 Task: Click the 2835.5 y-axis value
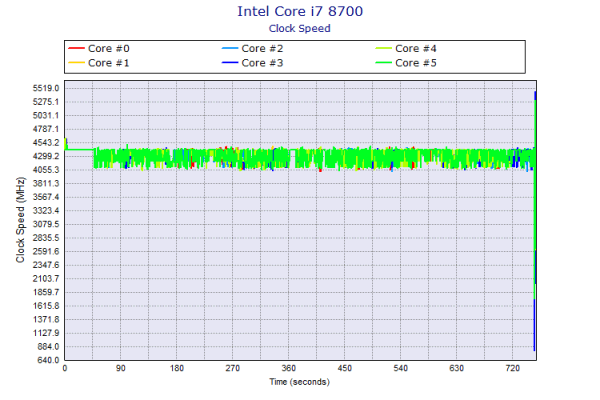point(46,238)
